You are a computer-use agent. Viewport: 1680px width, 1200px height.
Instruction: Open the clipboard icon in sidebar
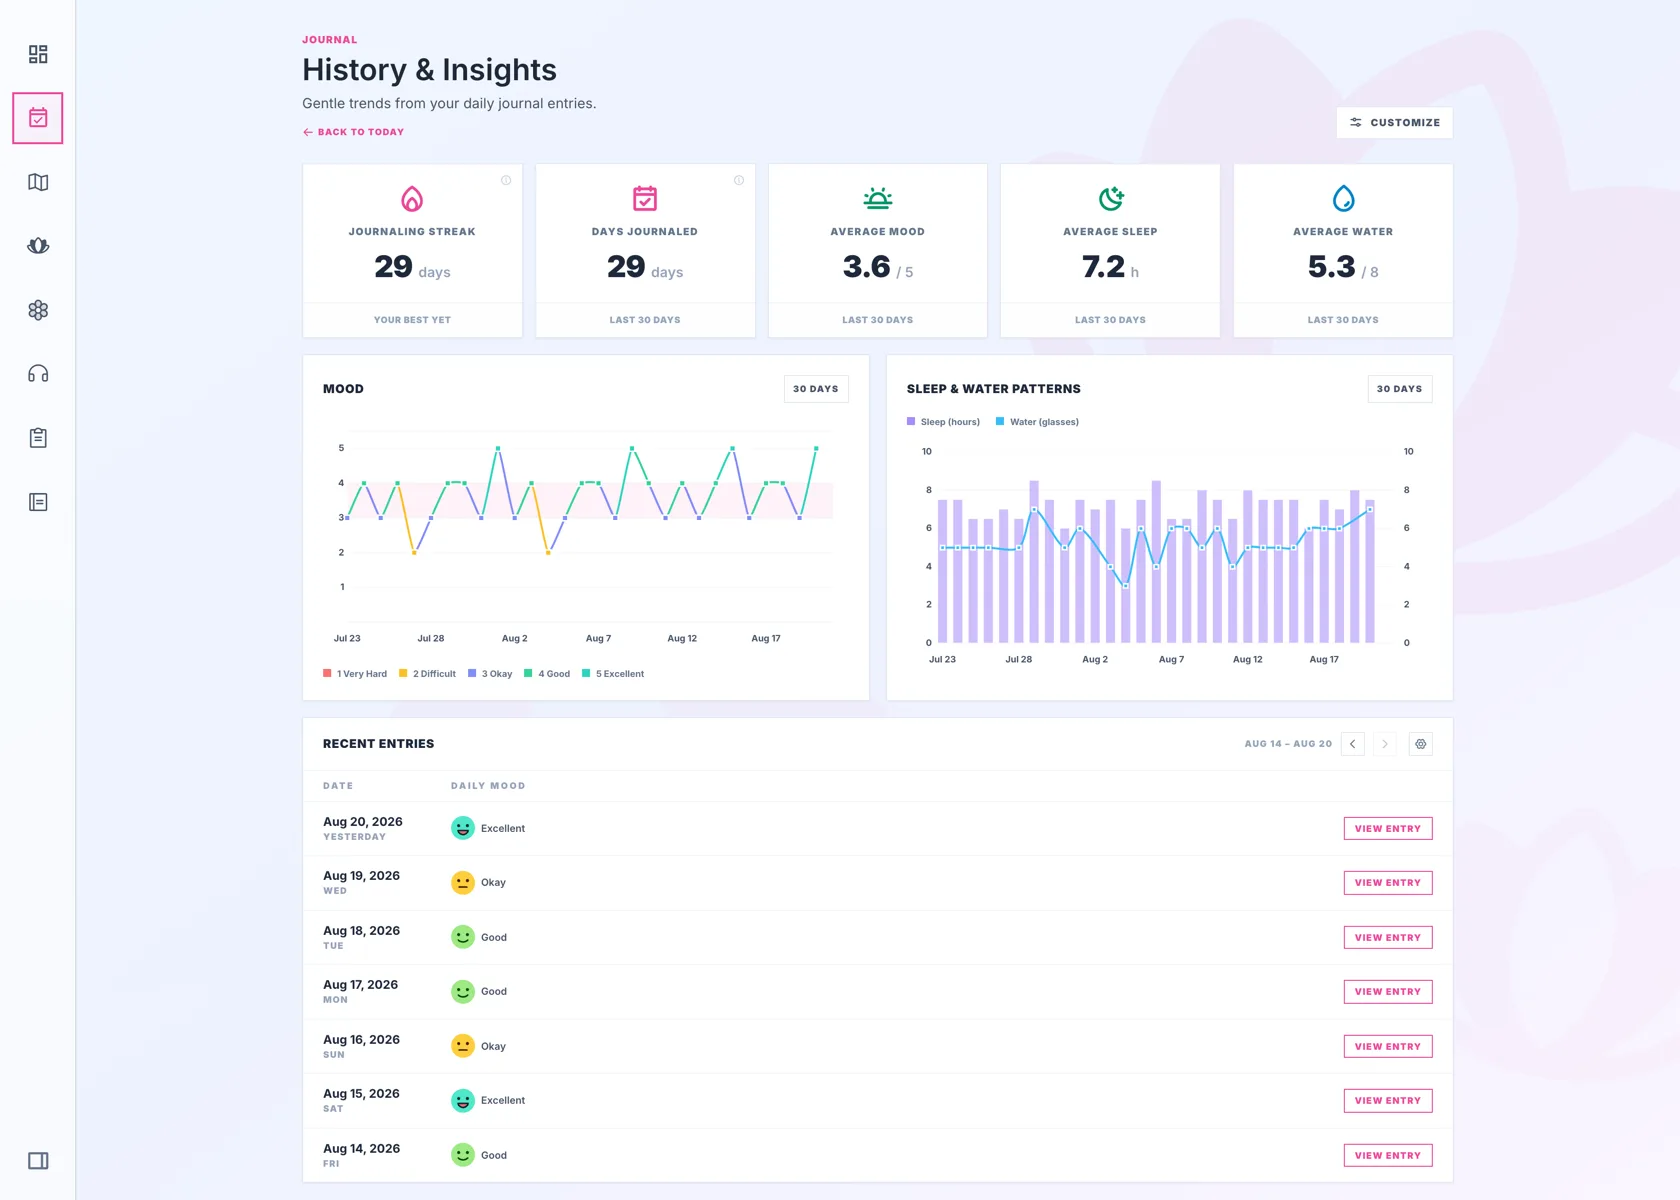point(38,438)
